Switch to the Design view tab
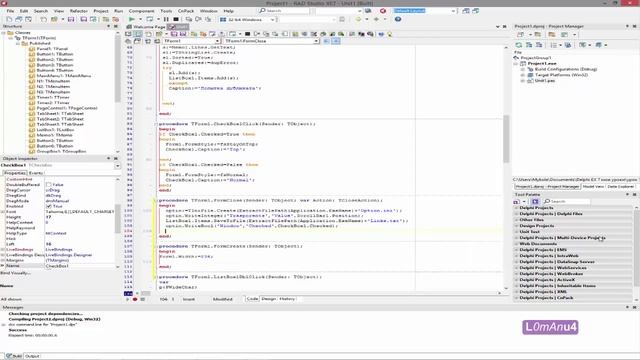Screen dimensions: 640x360 pos(268,299)
